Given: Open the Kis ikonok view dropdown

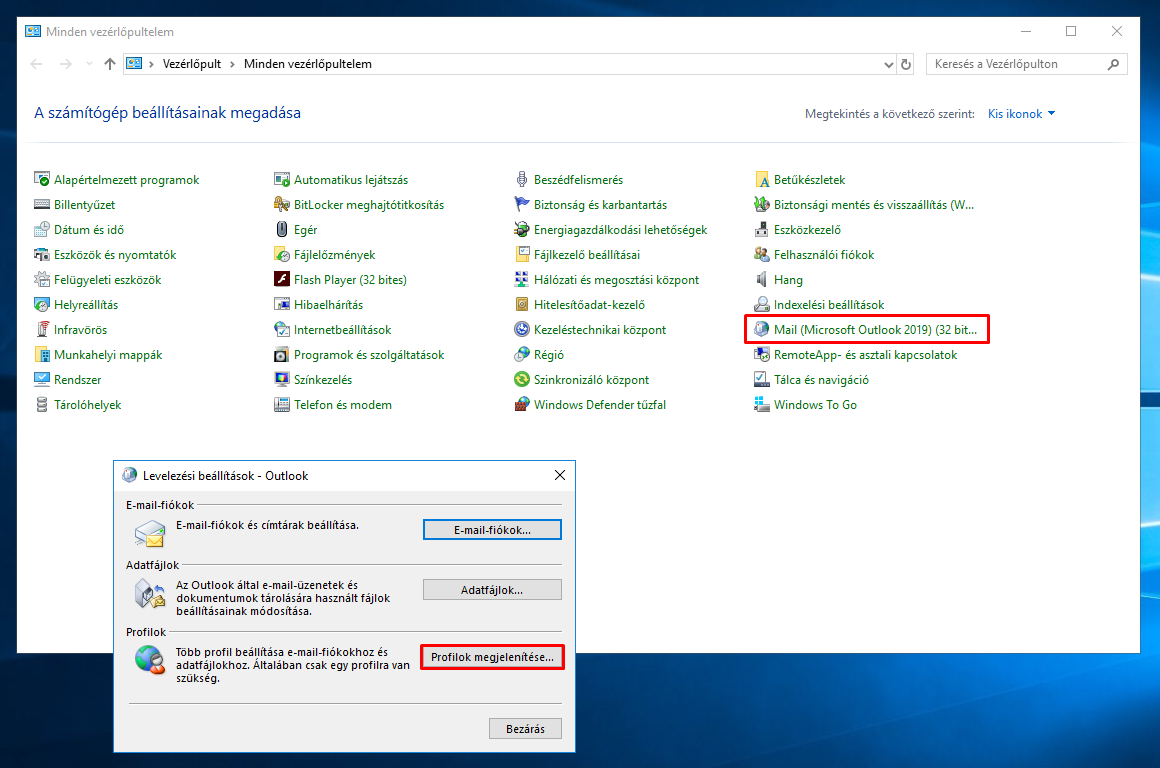Looking at the screenshot, I should (x=1022, y=114).
